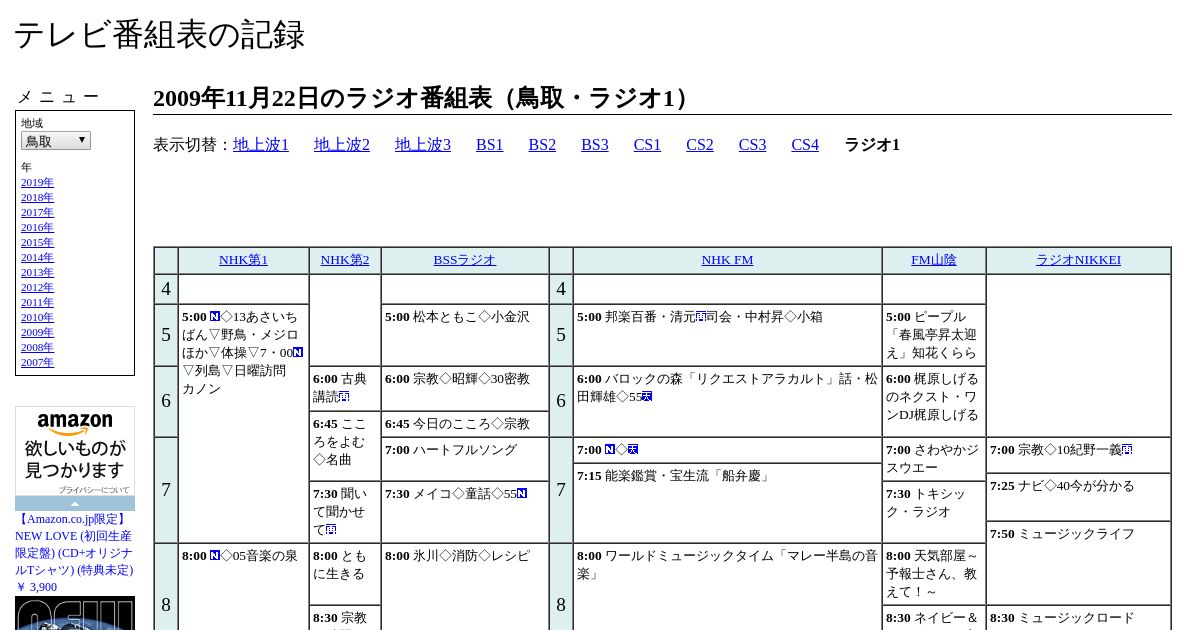This screenshot has height=630, width=1200.
Task: Switch view to BS2
Action: tap(542, 145)
